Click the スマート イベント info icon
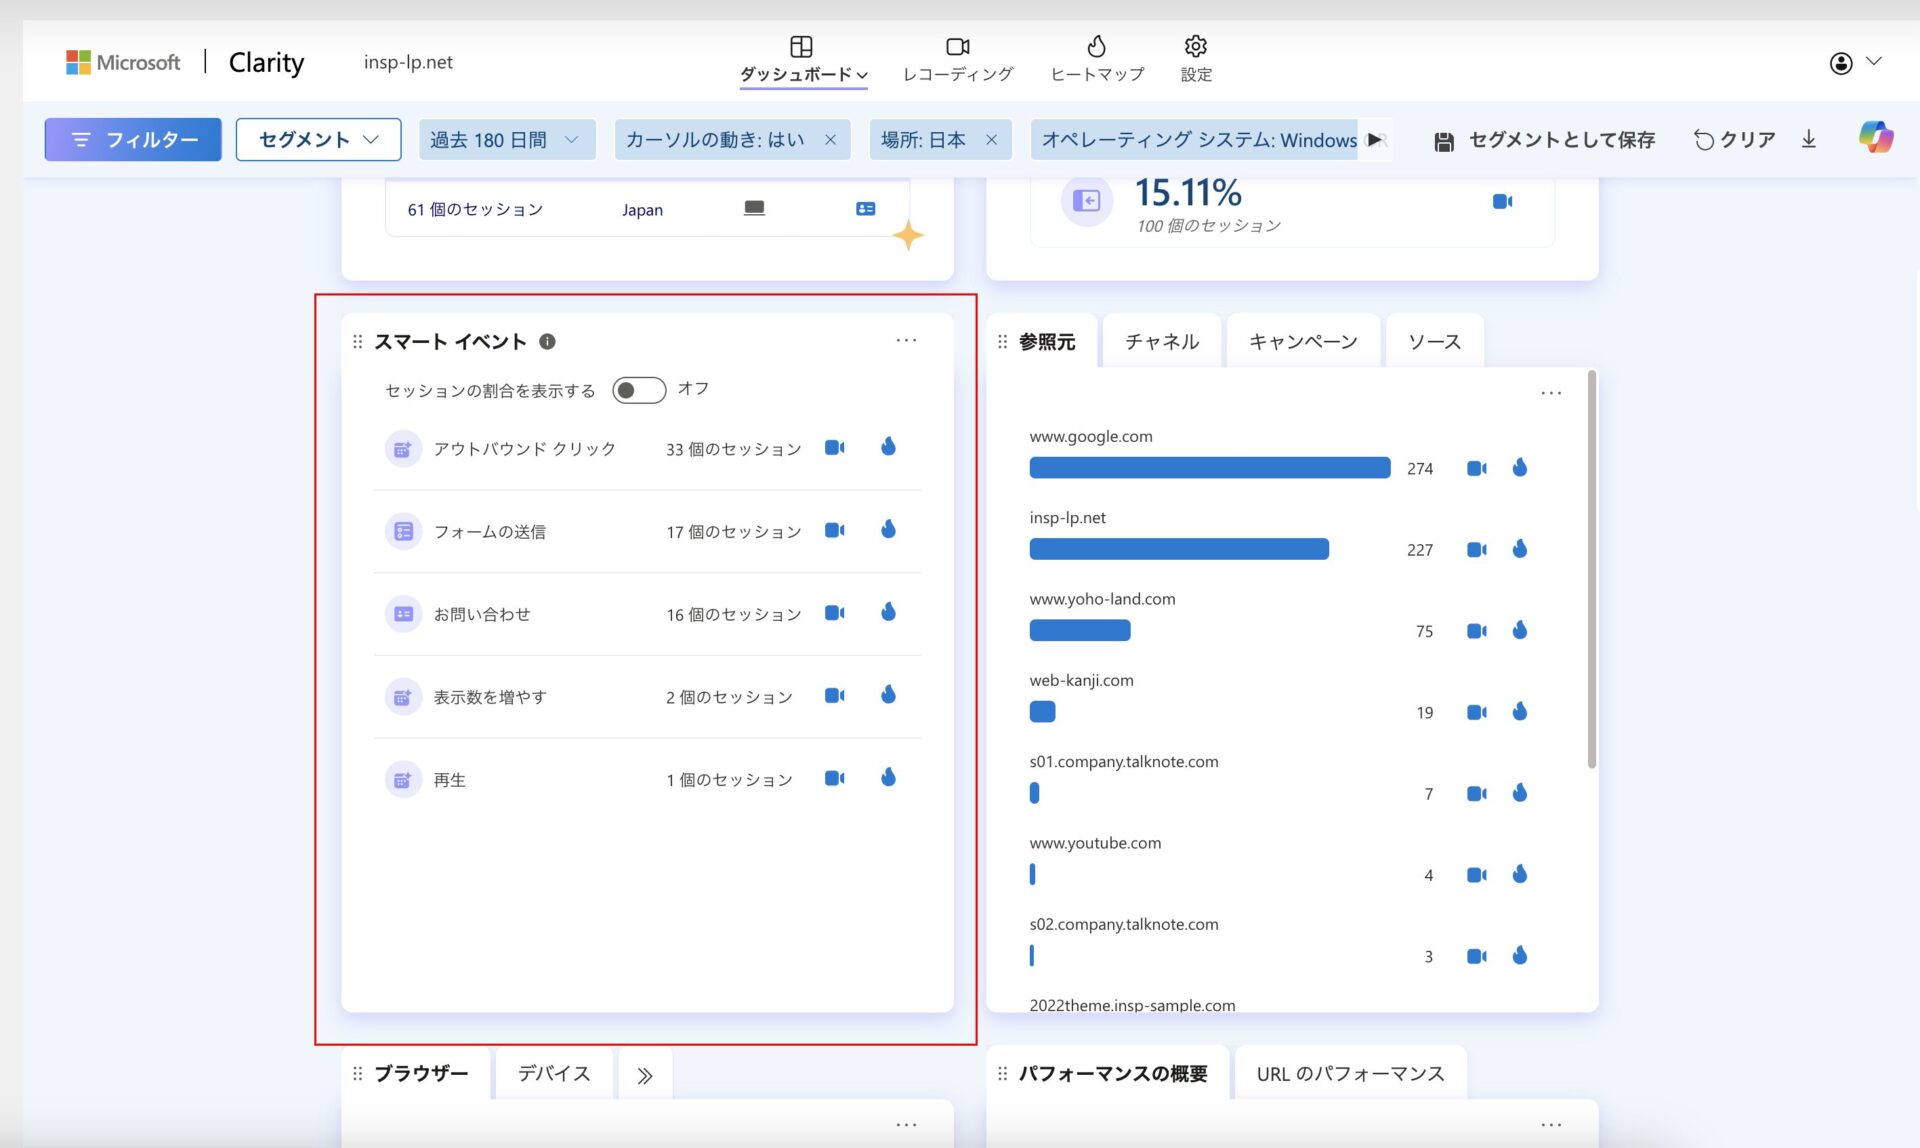Viewport: 1920px width, 1148px height. 547,342
